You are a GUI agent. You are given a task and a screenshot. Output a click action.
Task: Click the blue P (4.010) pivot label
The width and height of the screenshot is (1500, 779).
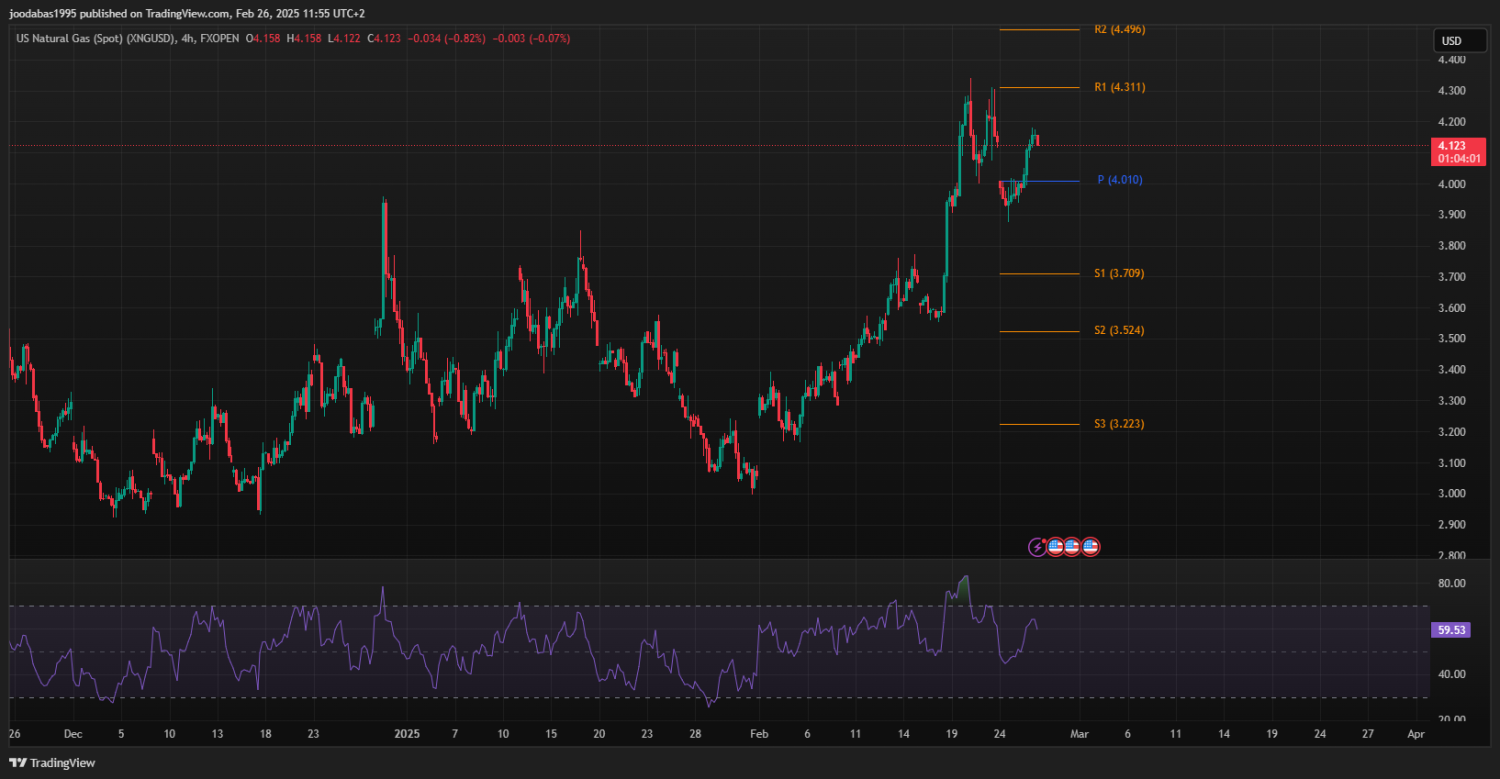(1119, 180)
